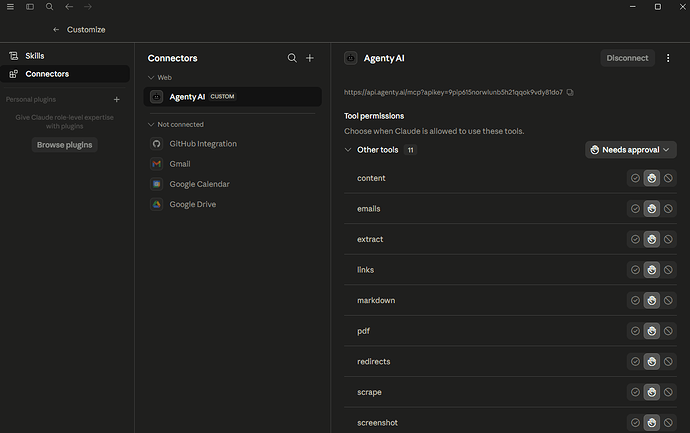Add a connector with plus icon
The width and height of the screenshot is (690, 433).
point(310,58)
